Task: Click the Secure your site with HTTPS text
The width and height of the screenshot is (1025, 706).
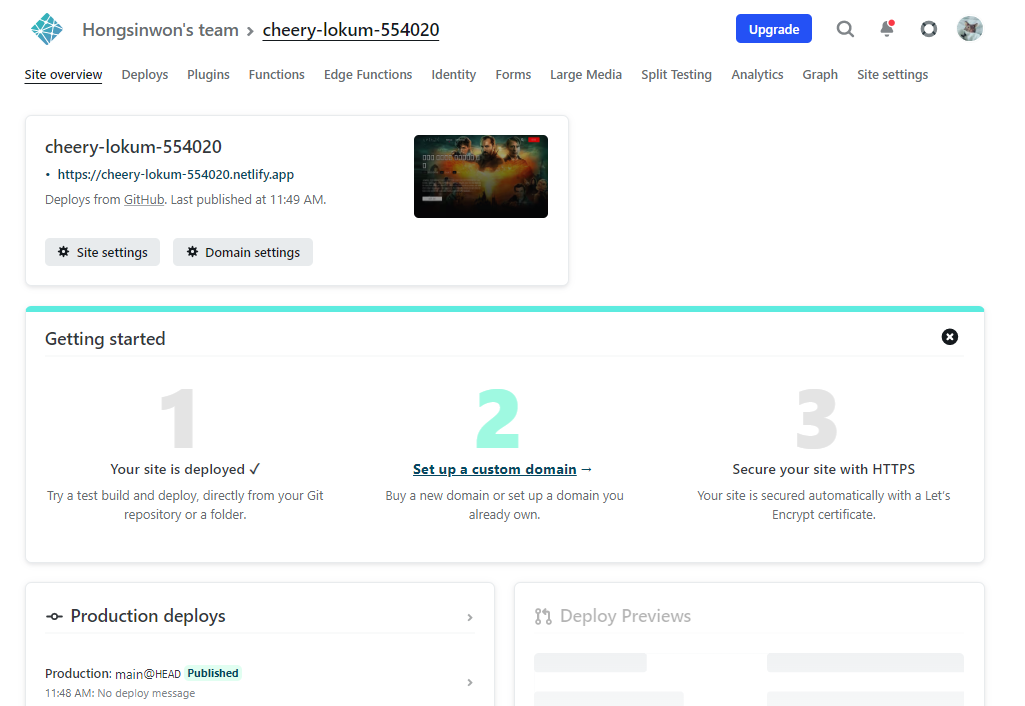Action: (824, 469)
